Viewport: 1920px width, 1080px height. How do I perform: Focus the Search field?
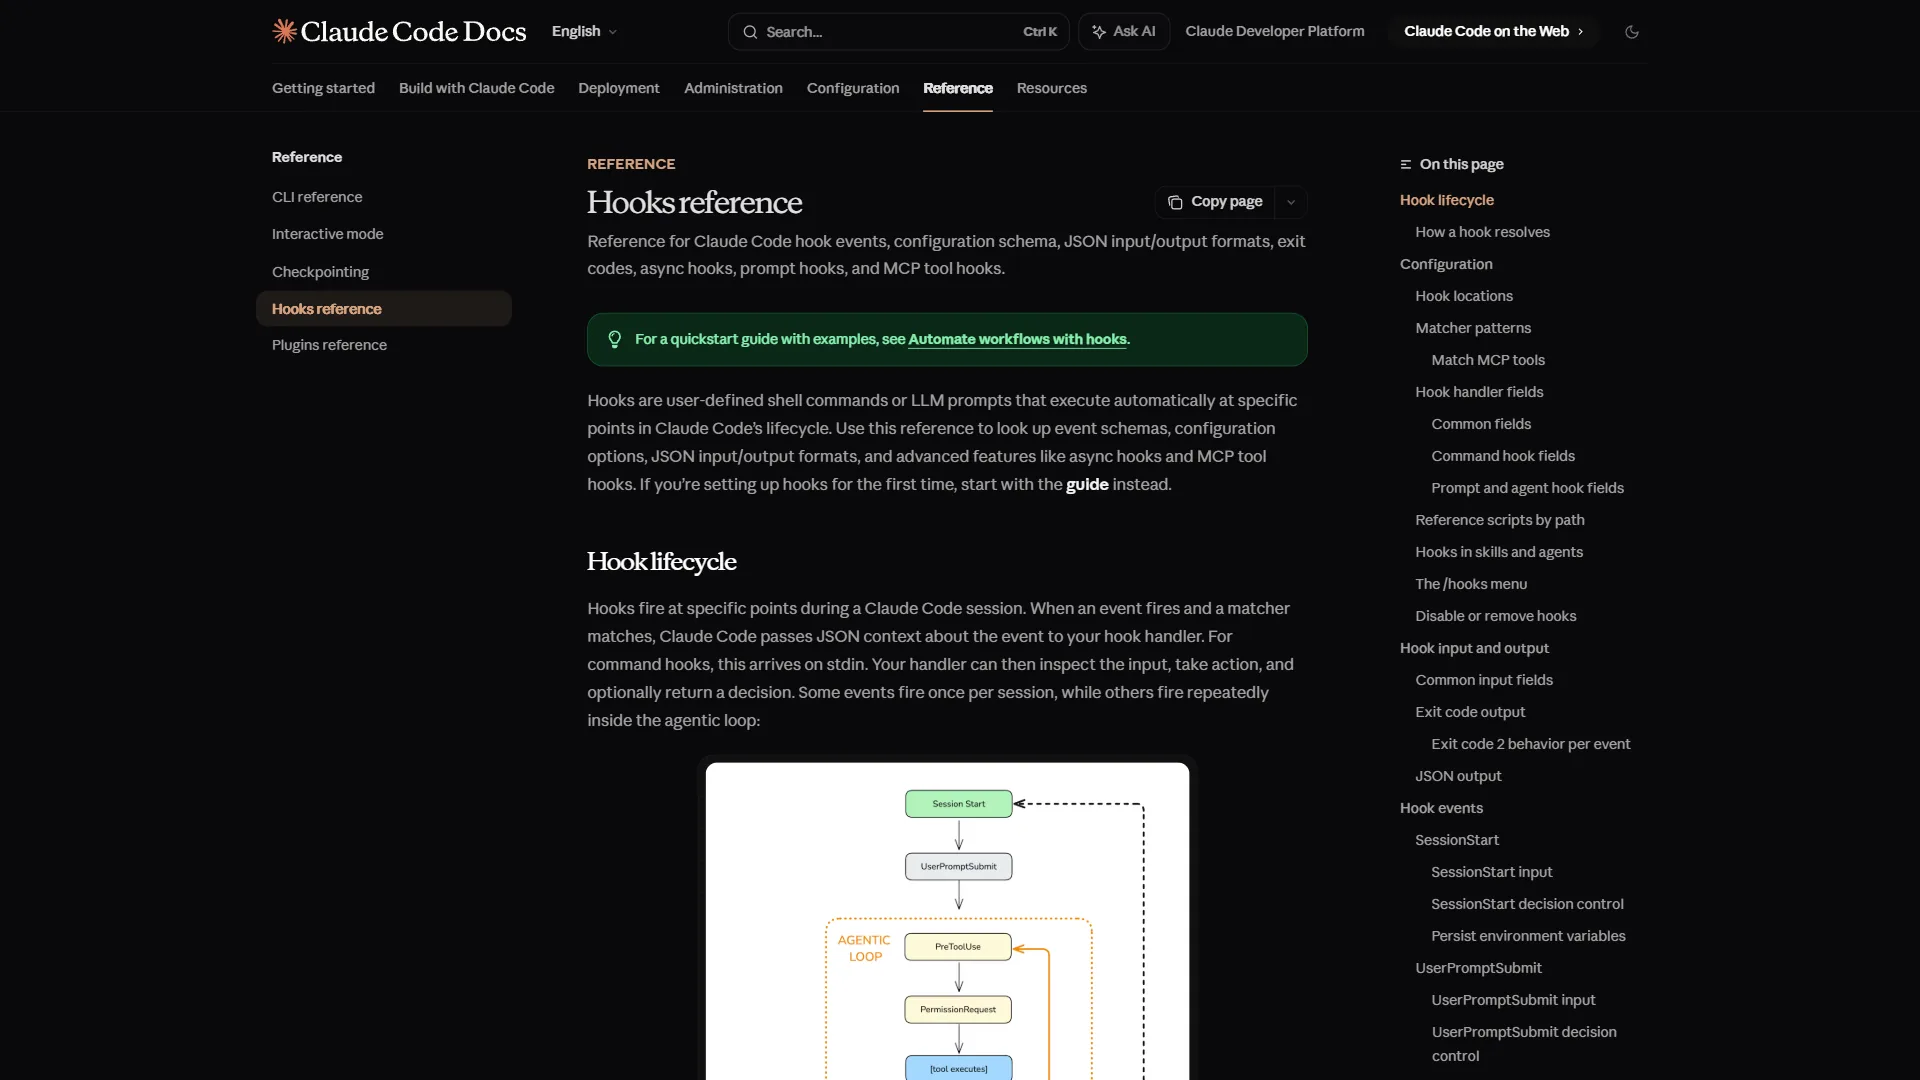click(x=898, y=32)
